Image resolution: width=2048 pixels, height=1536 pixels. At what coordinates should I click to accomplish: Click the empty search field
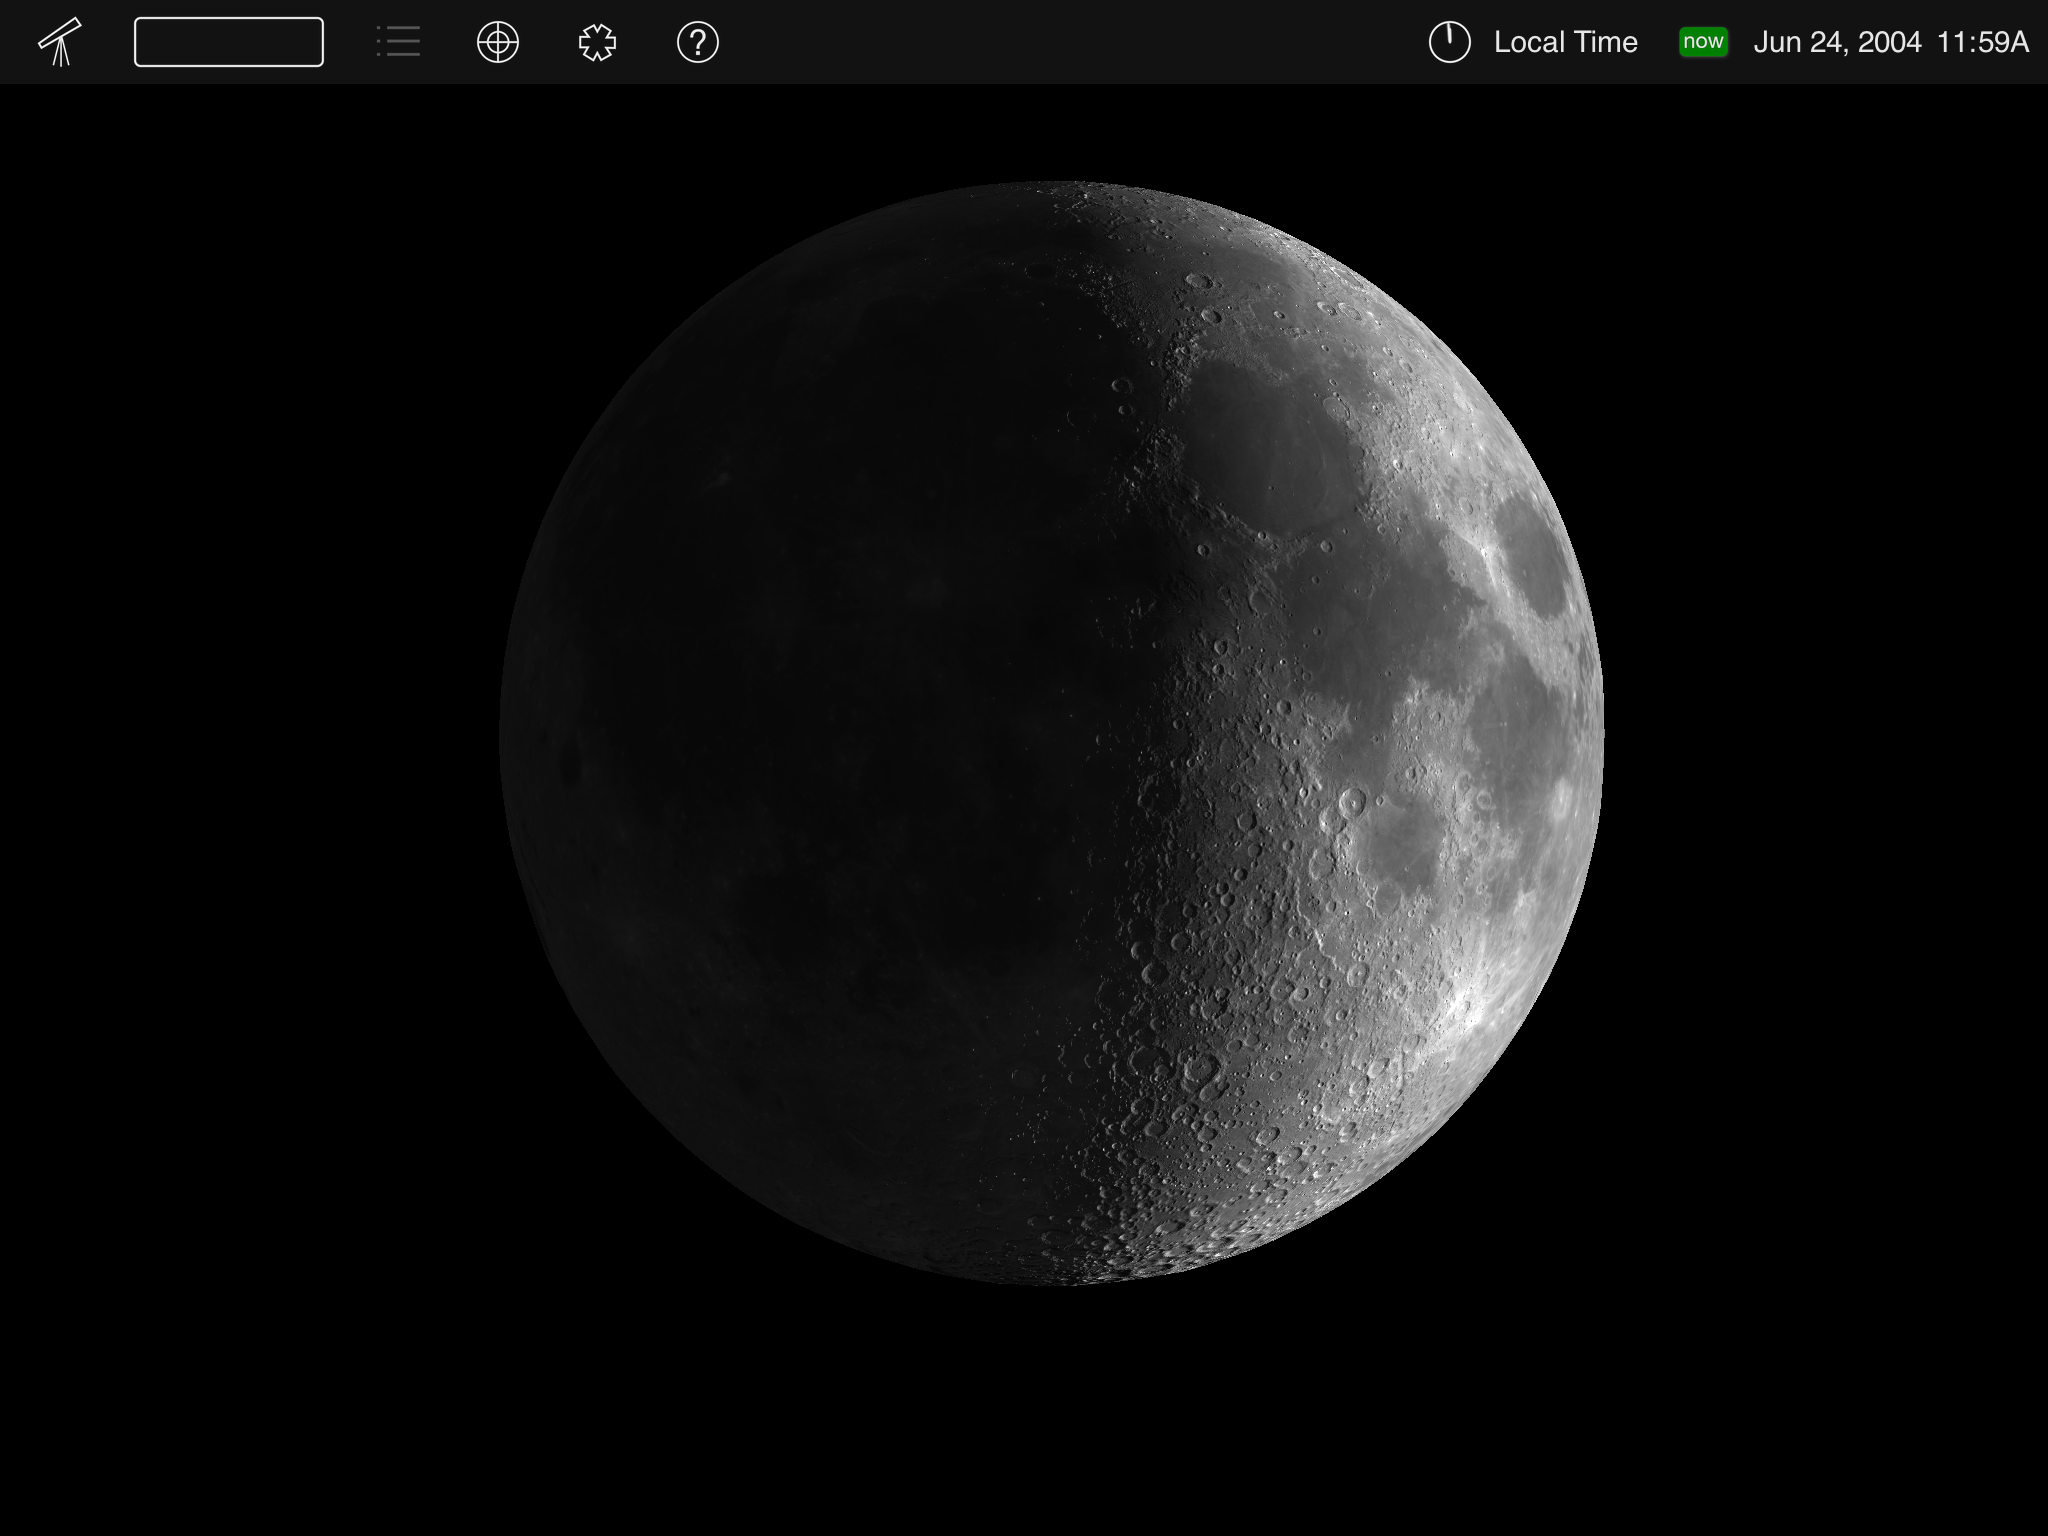coord(228,42)
